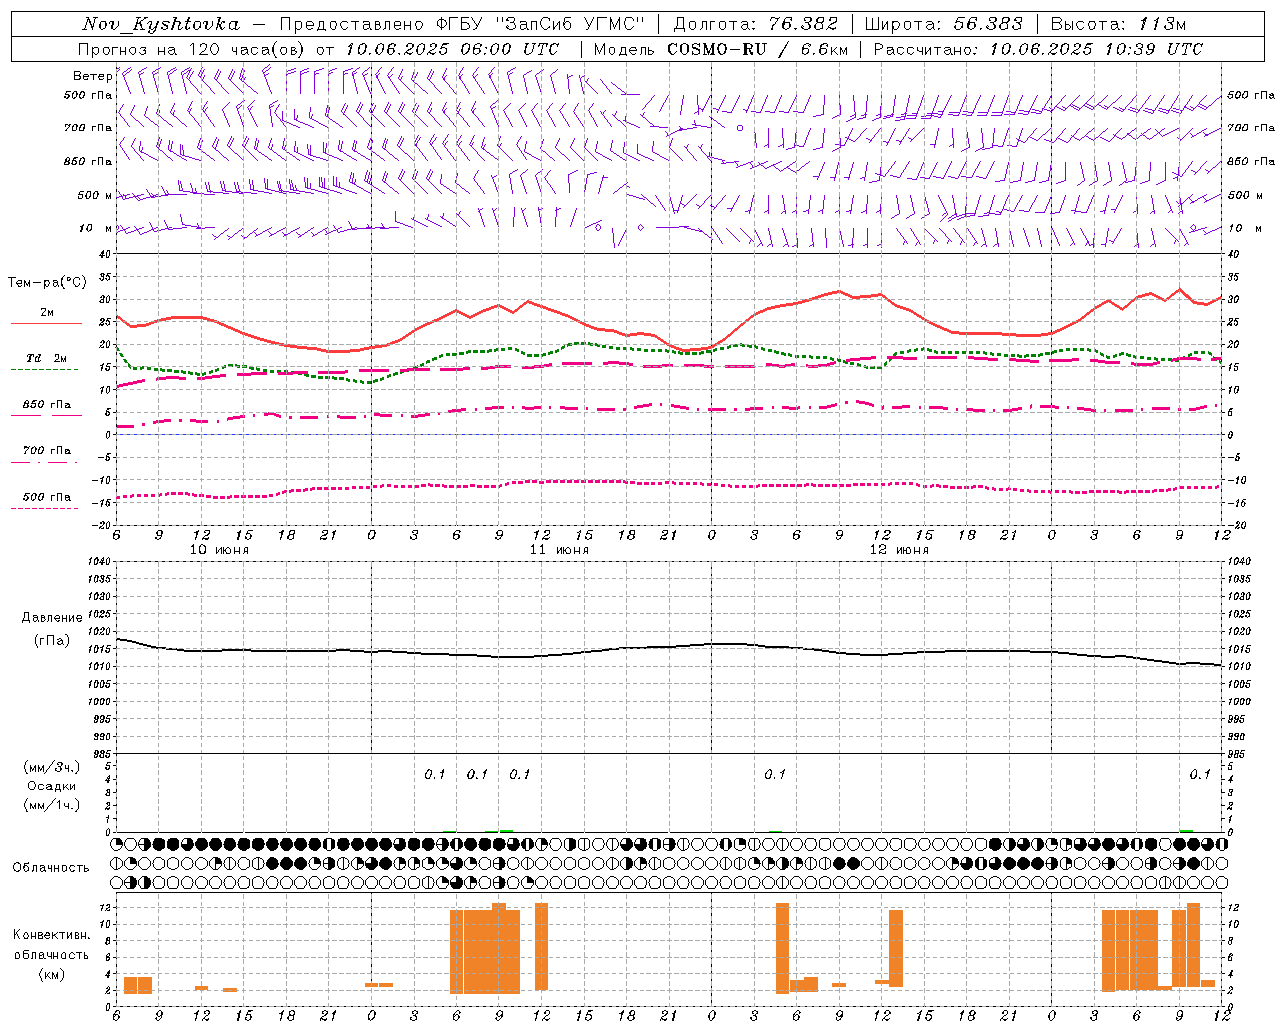Viewport: 1280px width, 1024px height.
Task: Click the Рассчитано computation timestamp 10:39 UTC
Action: (x=1153, y=49)
